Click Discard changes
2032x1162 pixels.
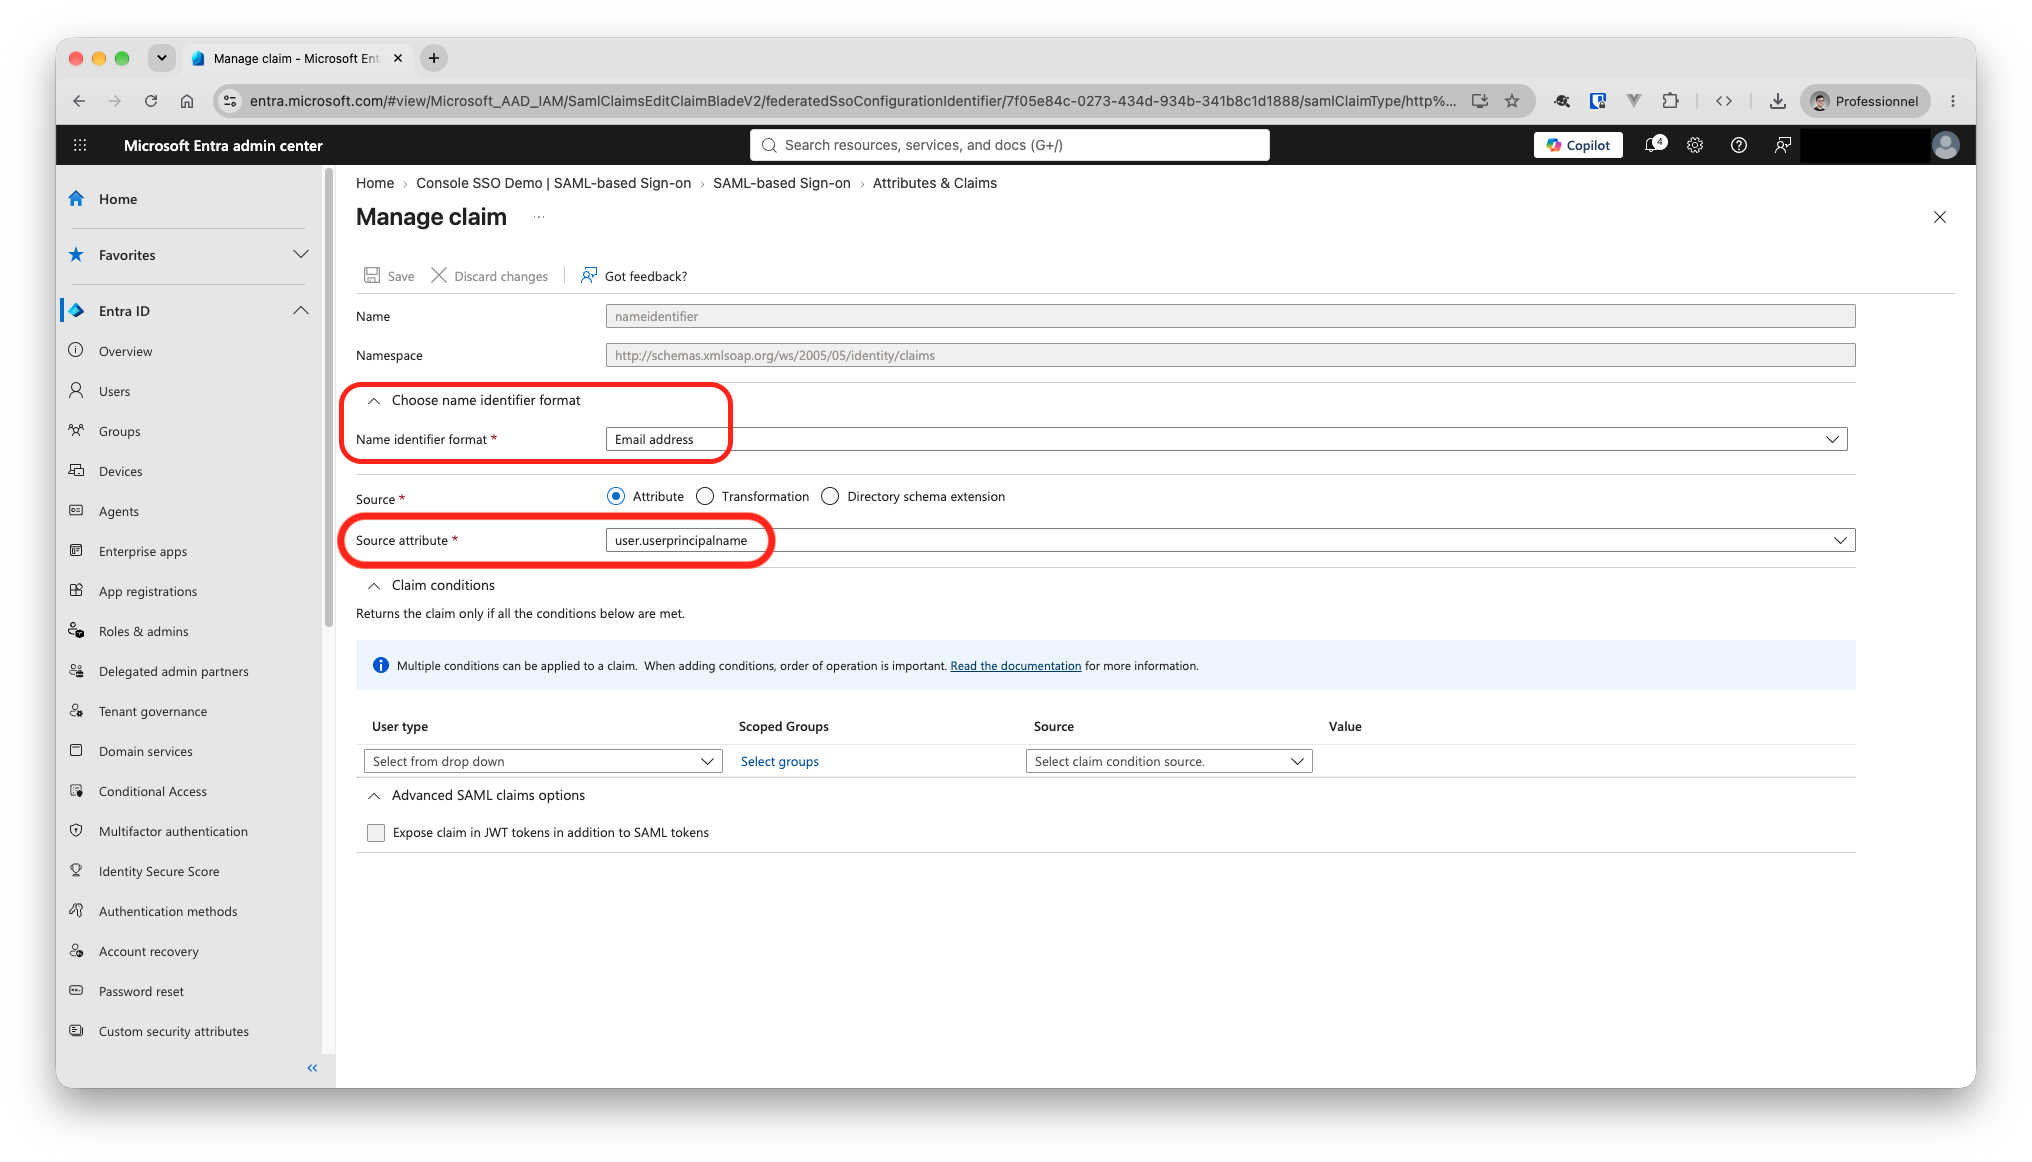(490, 276)
